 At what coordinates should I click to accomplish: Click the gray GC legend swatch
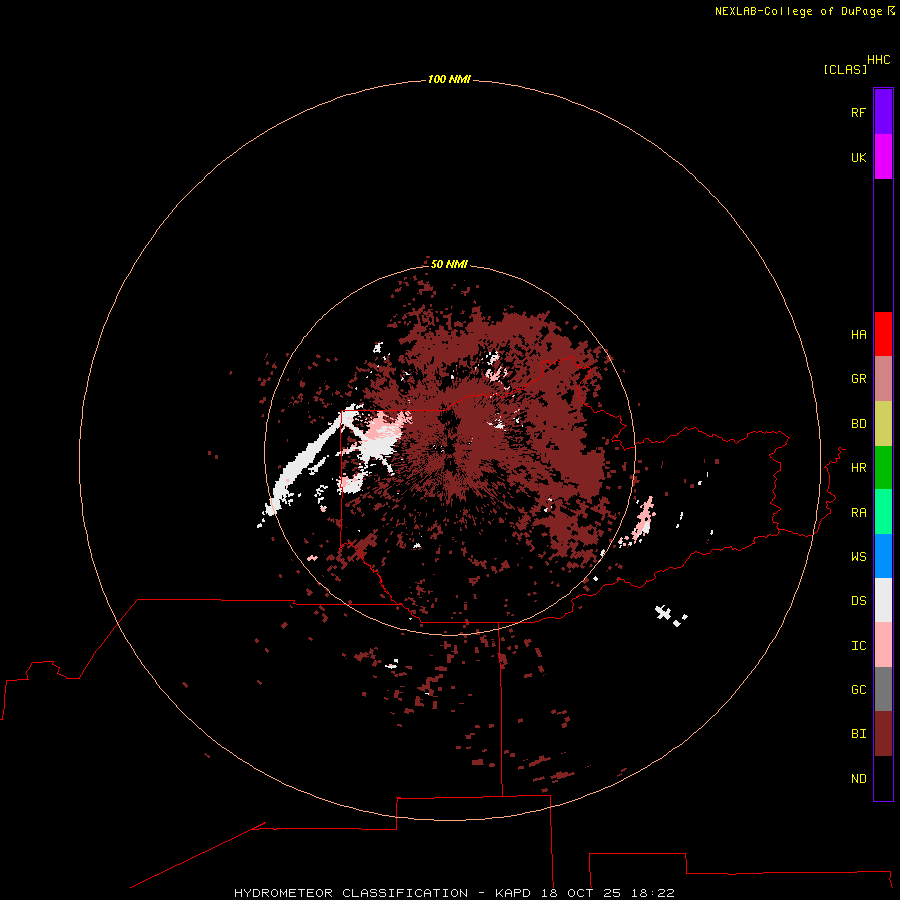point(883,689)
